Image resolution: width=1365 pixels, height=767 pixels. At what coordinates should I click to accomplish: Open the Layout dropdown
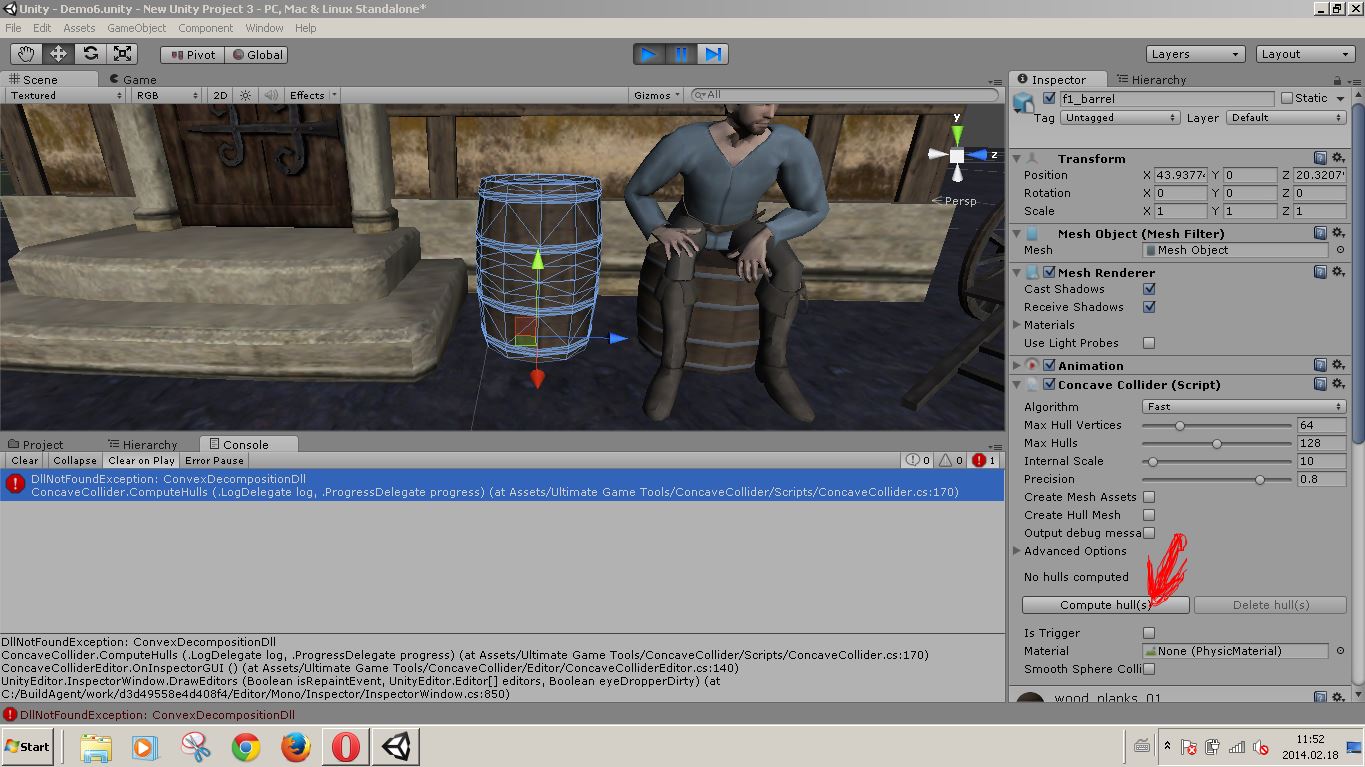1305,54
